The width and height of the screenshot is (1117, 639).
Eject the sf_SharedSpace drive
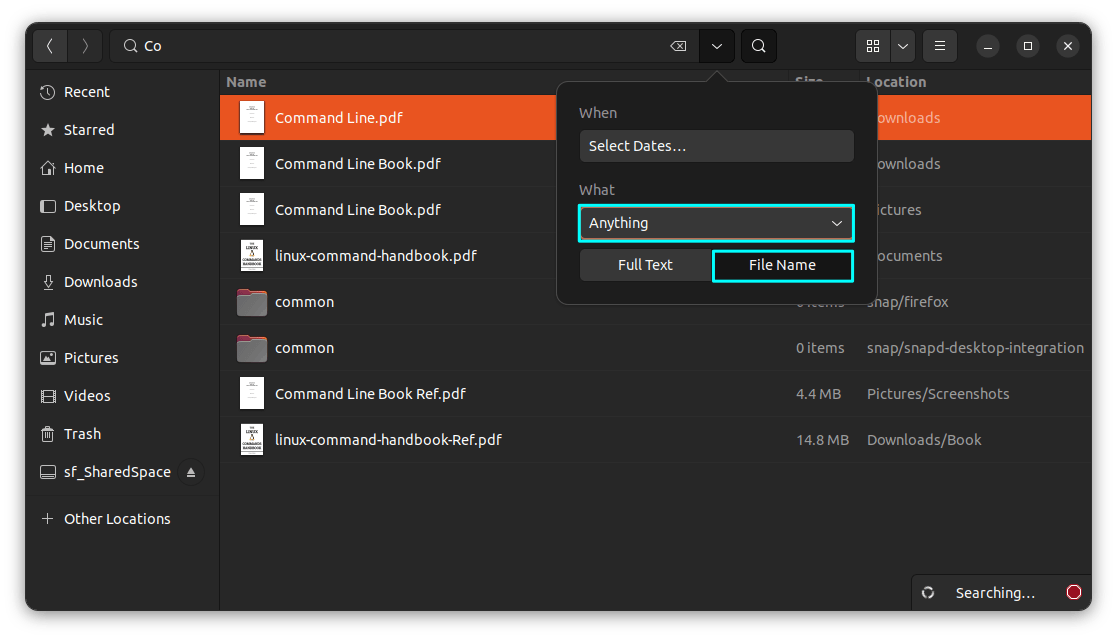pos(191,472)
